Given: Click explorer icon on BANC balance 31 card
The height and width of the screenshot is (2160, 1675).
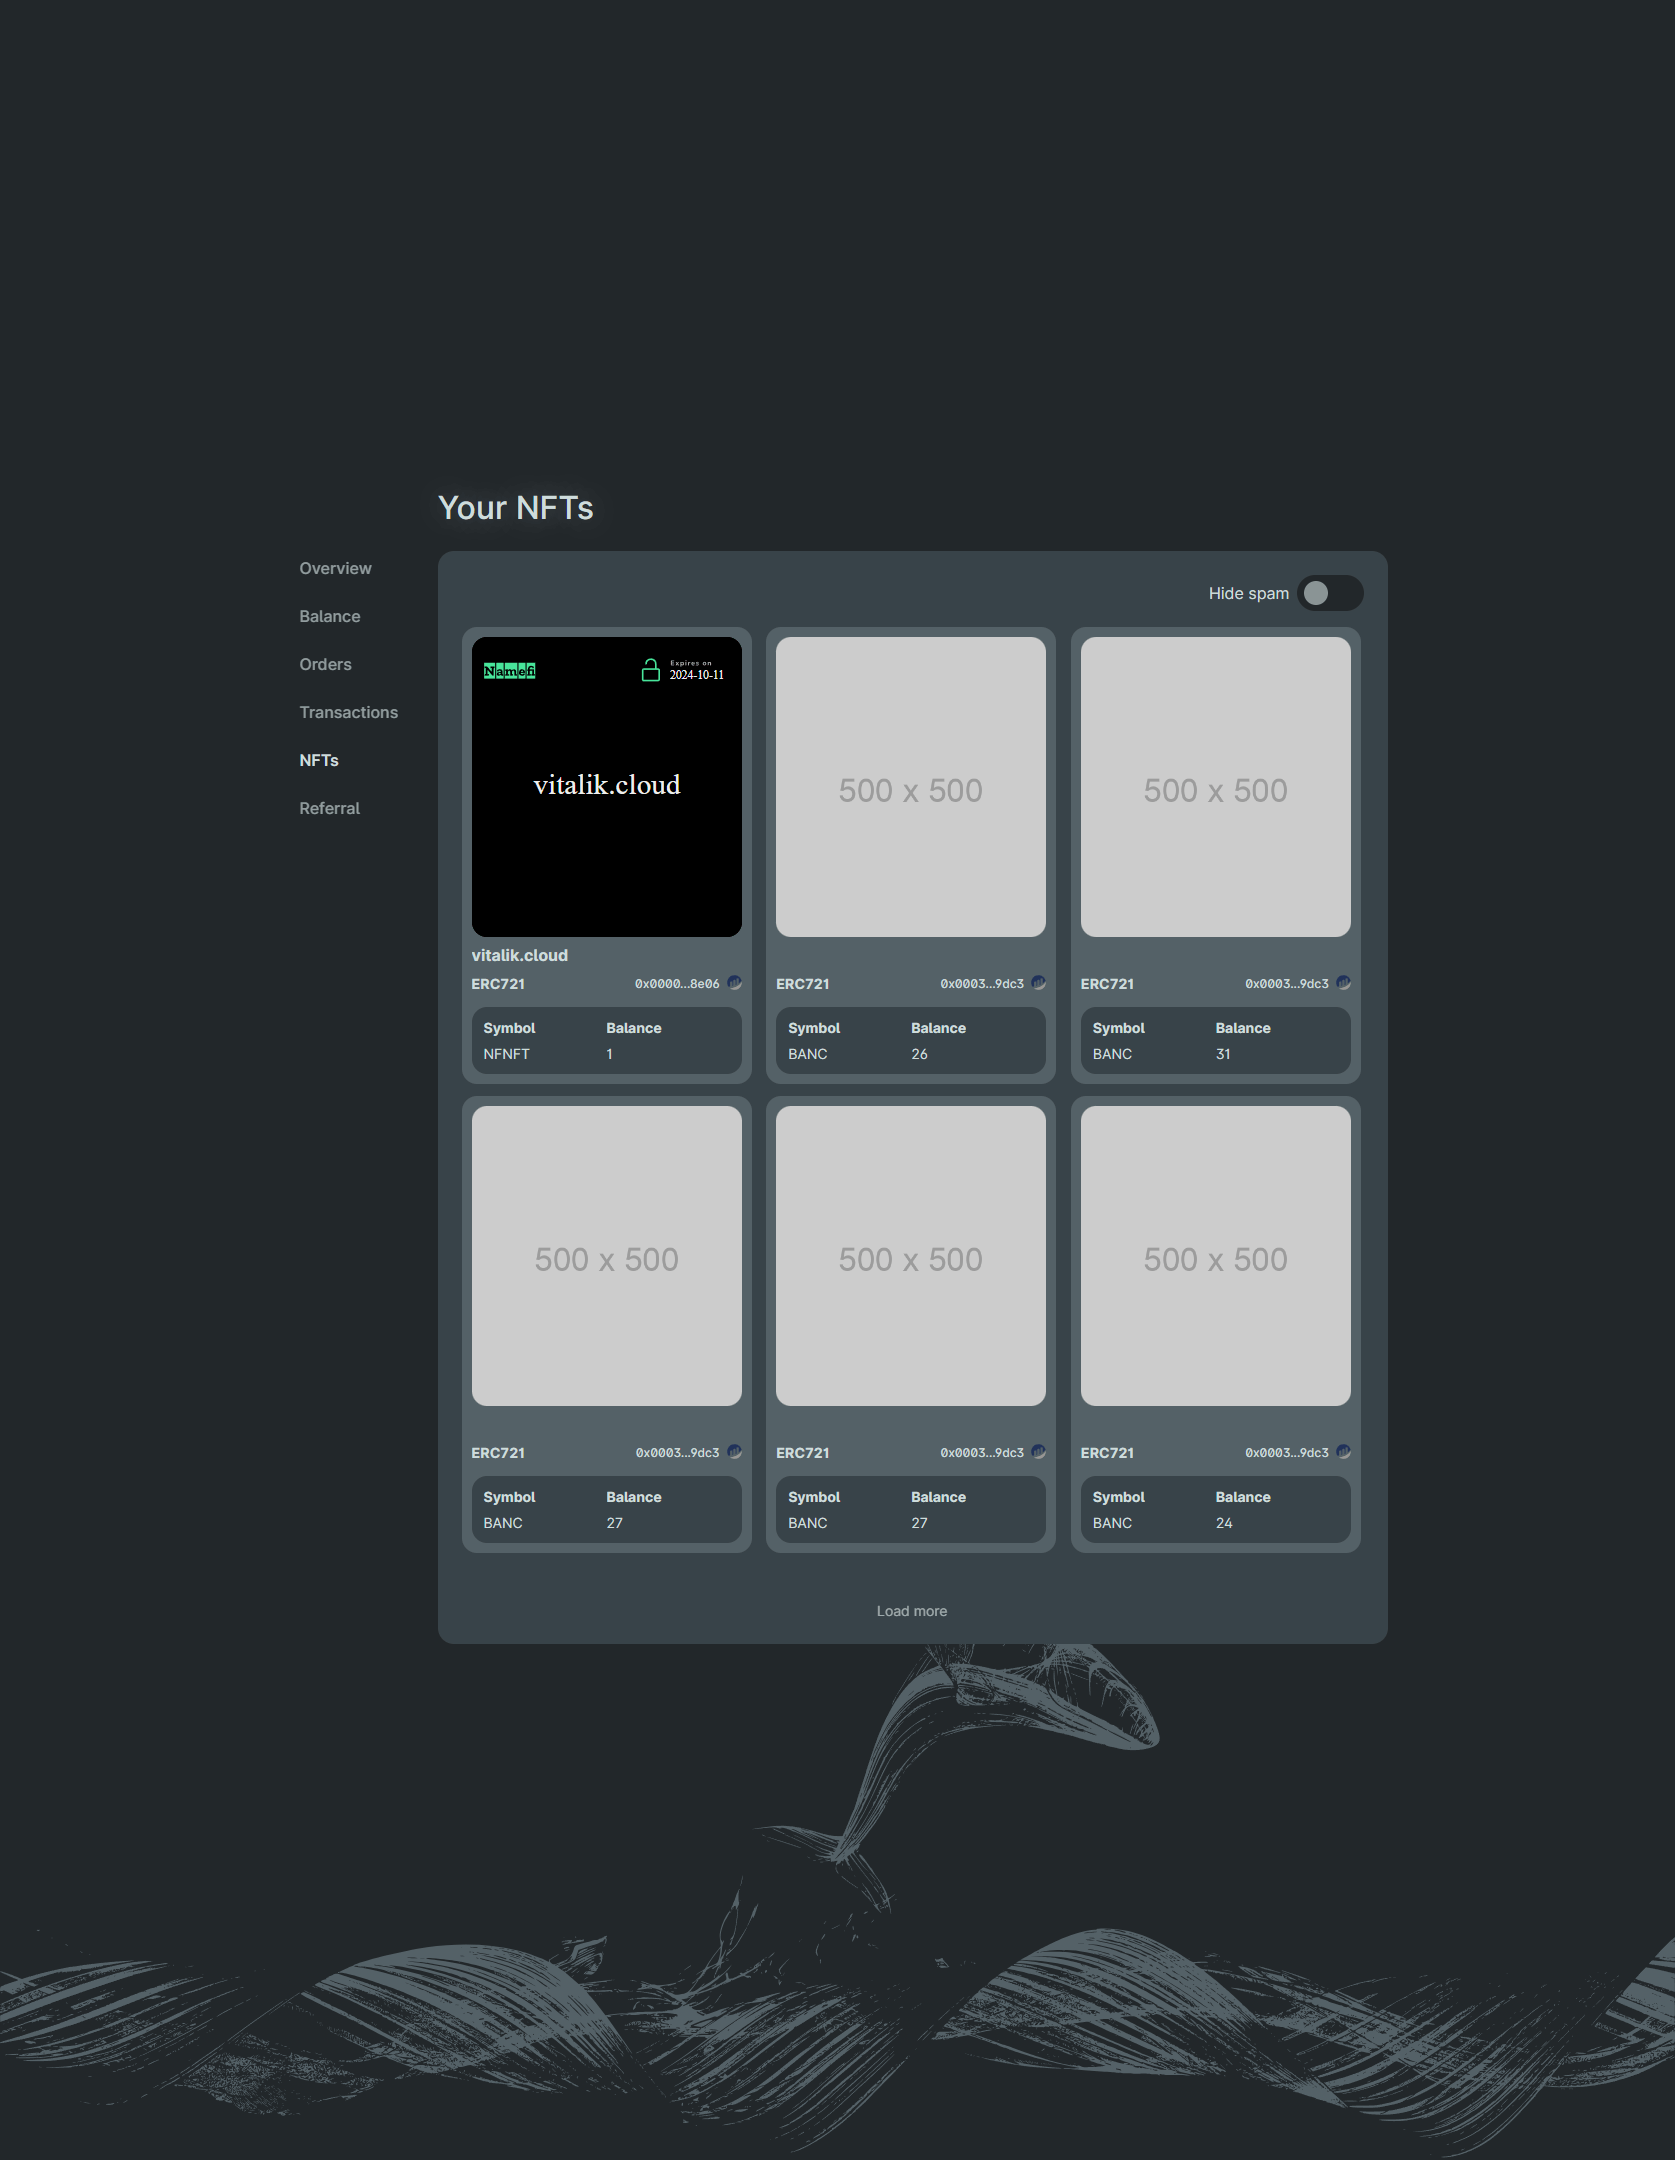Looking at the screenshot, I should (x=1344, y=983).
